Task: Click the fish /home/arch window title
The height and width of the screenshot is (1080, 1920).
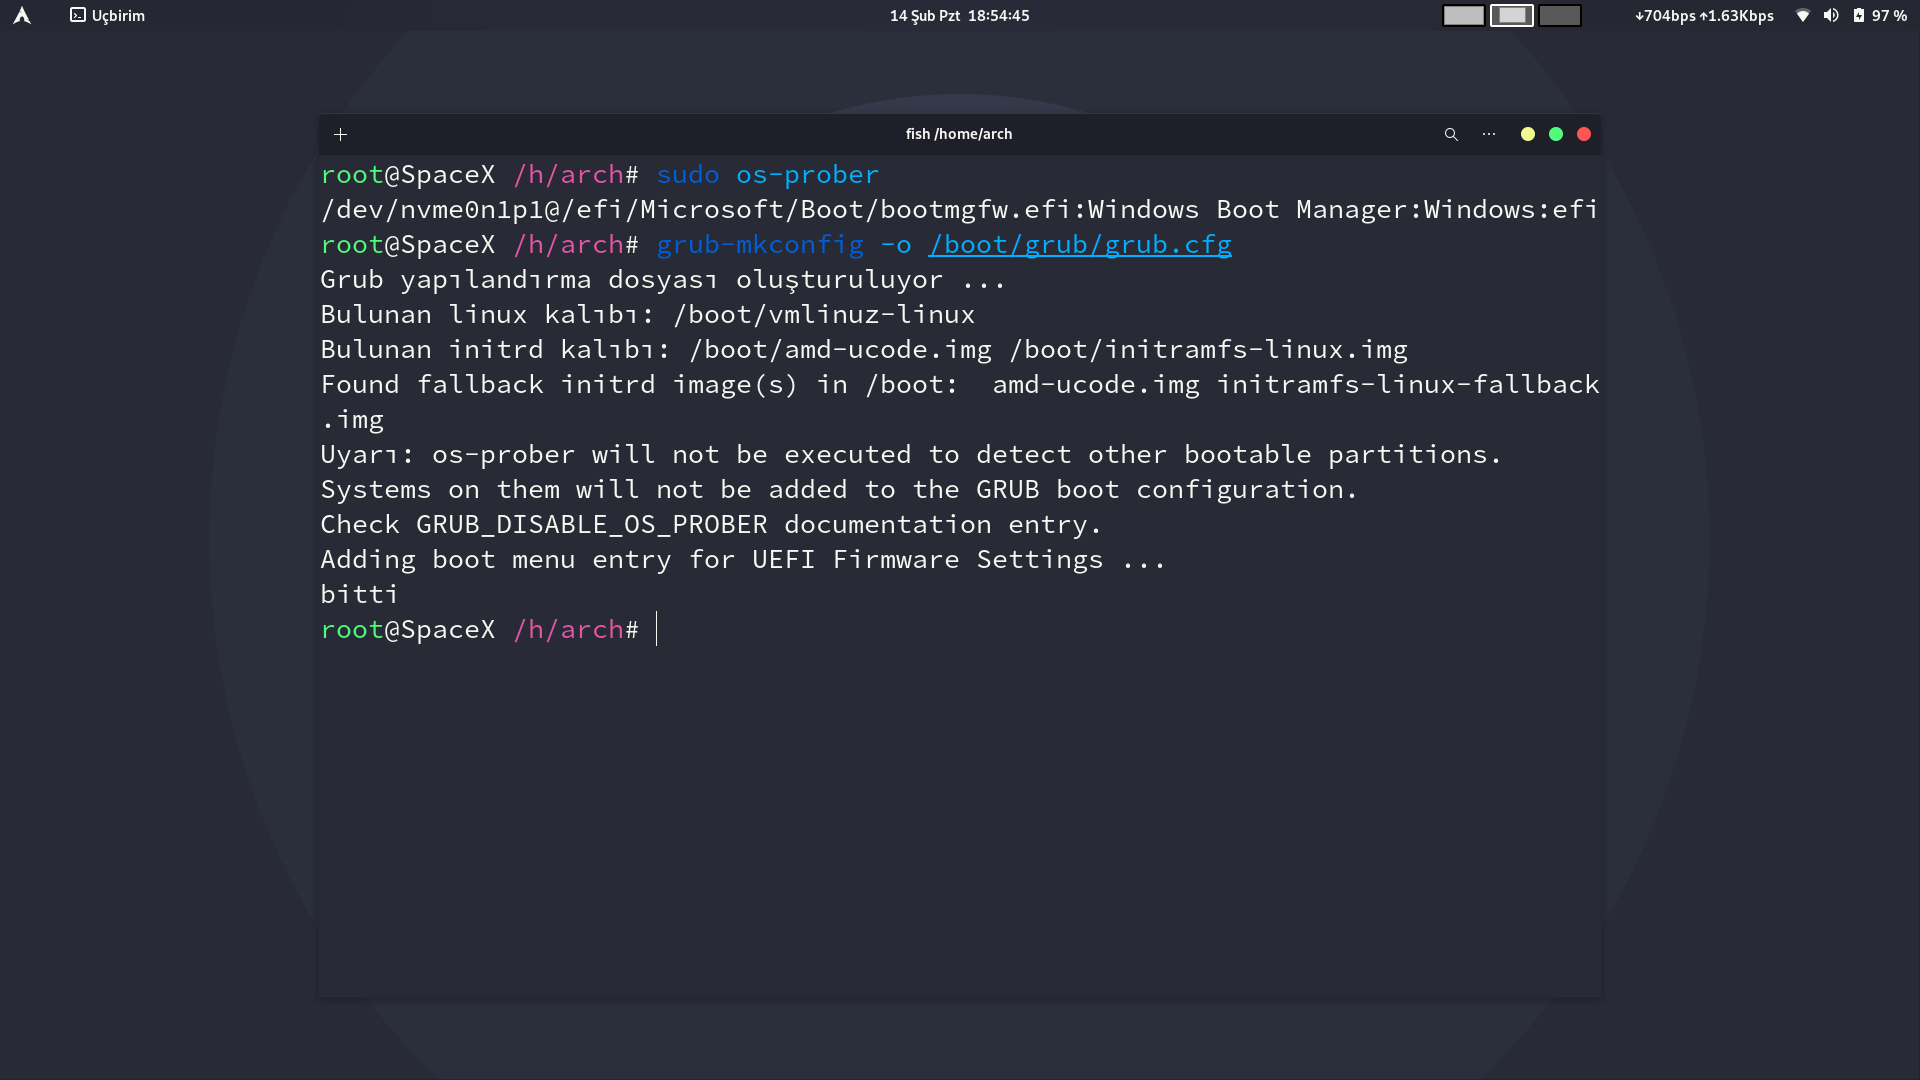Action: tap(958, 134)
